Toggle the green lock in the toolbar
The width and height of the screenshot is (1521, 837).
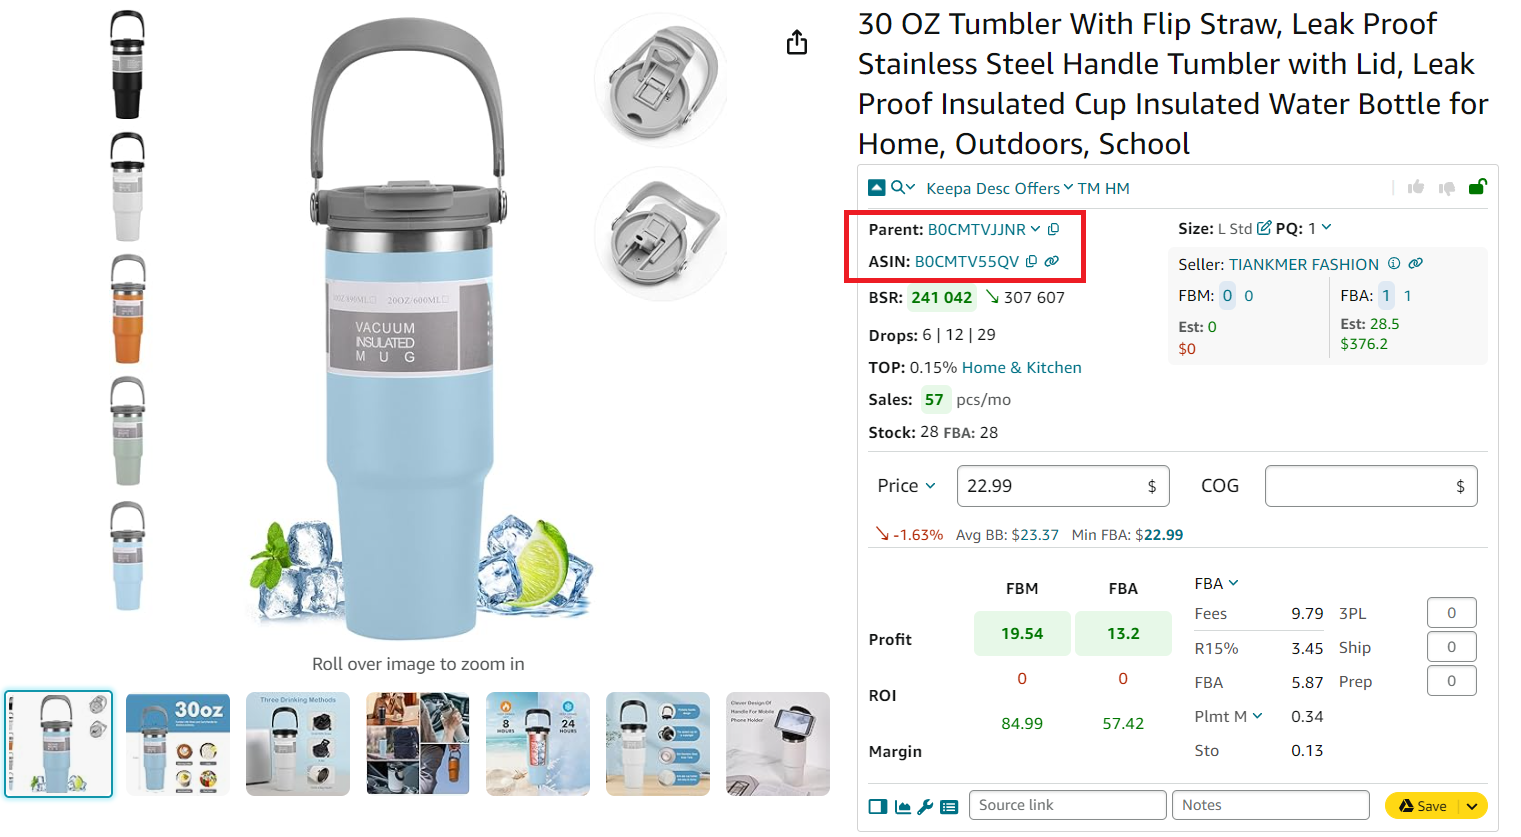tap(1478, 187)
